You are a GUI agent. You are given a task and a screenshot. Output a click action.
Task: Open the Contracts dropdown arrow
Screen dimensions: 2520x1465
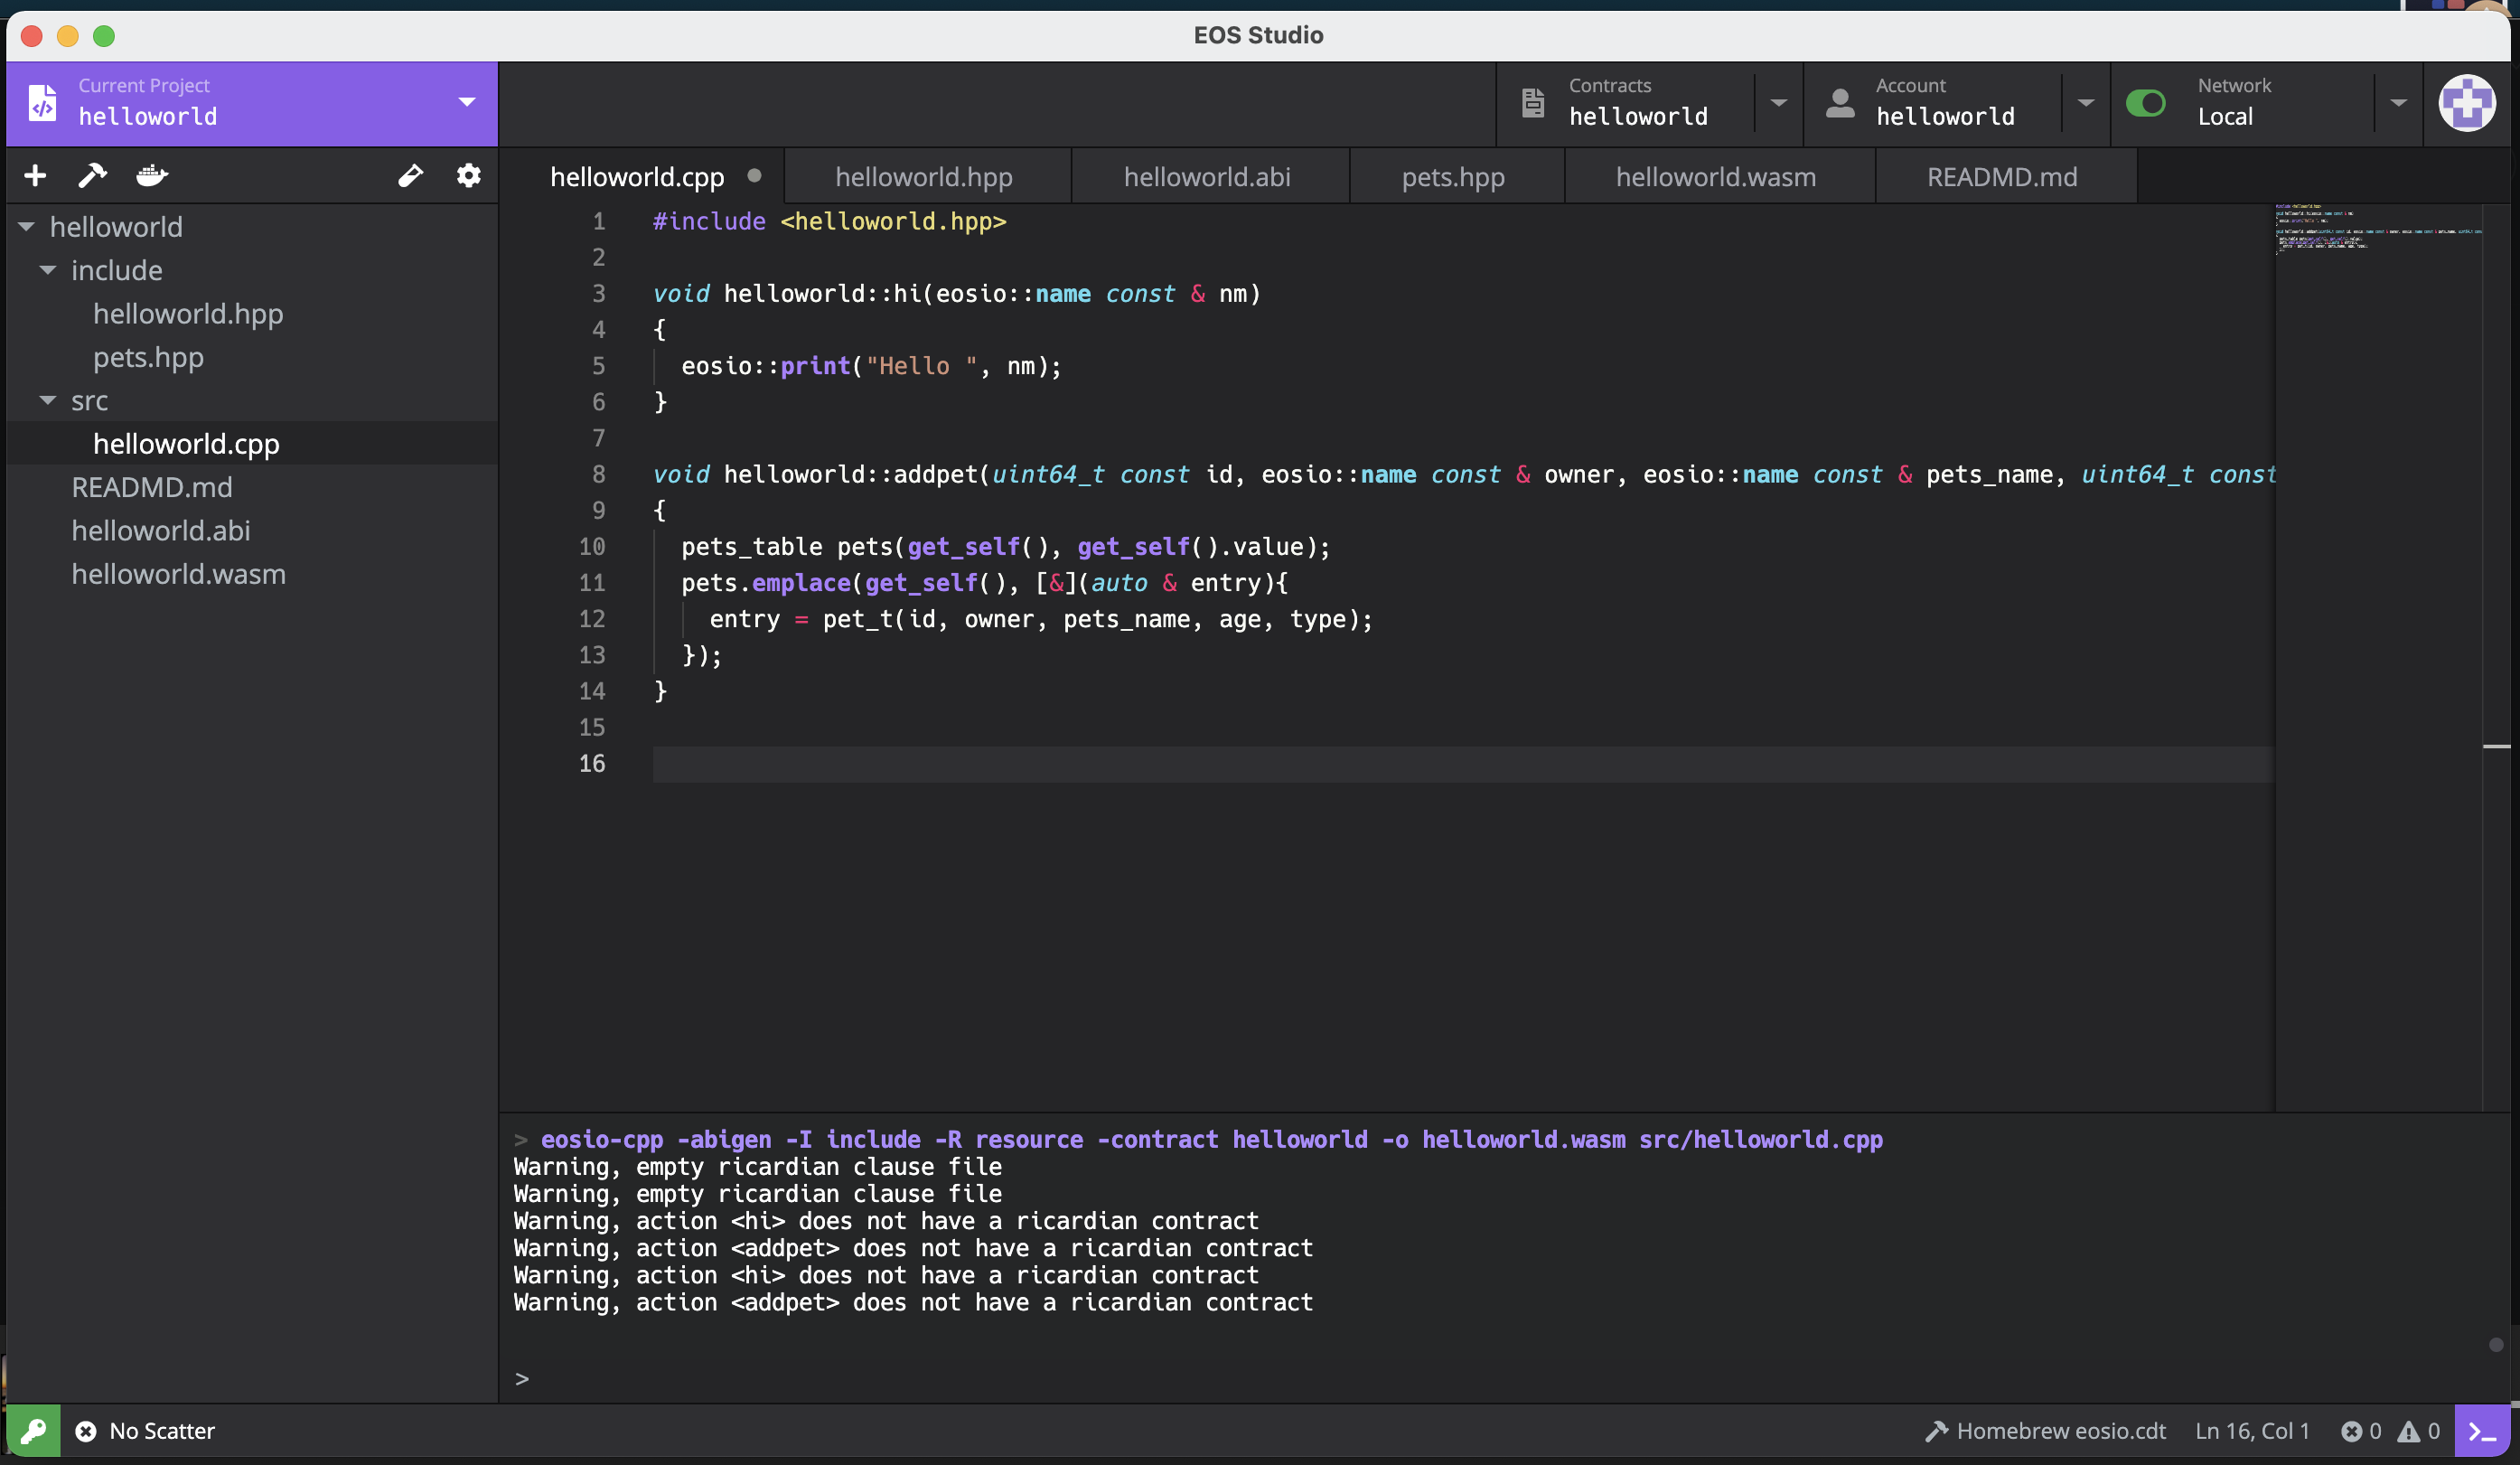click(1778, 102)
